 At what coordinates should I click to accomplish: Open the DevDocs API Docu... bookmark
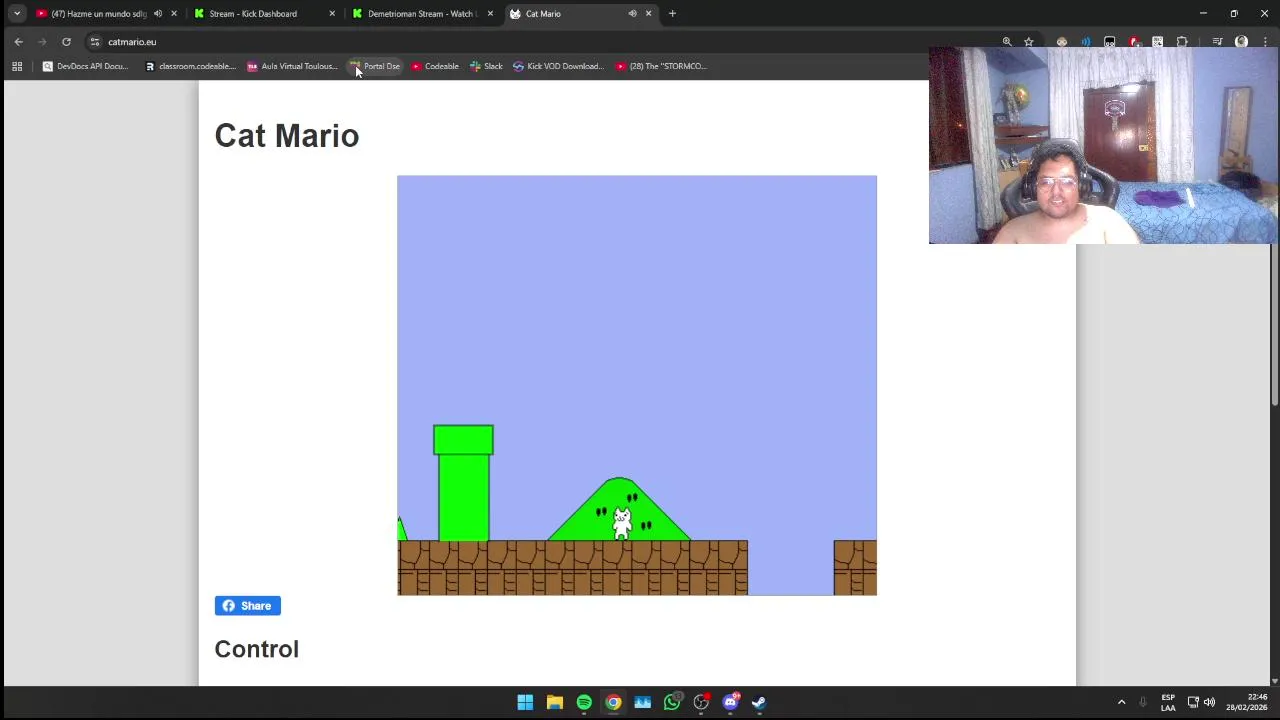pos(85,66)
